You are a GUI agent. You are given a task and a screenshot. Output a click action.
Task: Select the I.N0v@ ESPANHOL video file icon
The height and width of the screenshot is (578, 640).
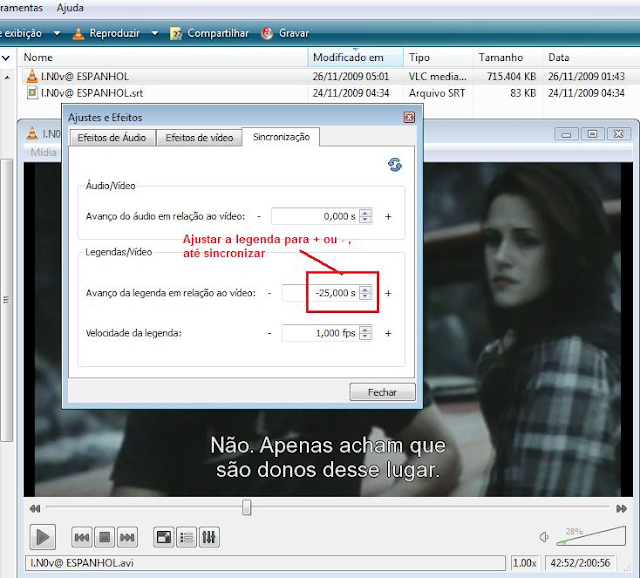pos(32,76)
